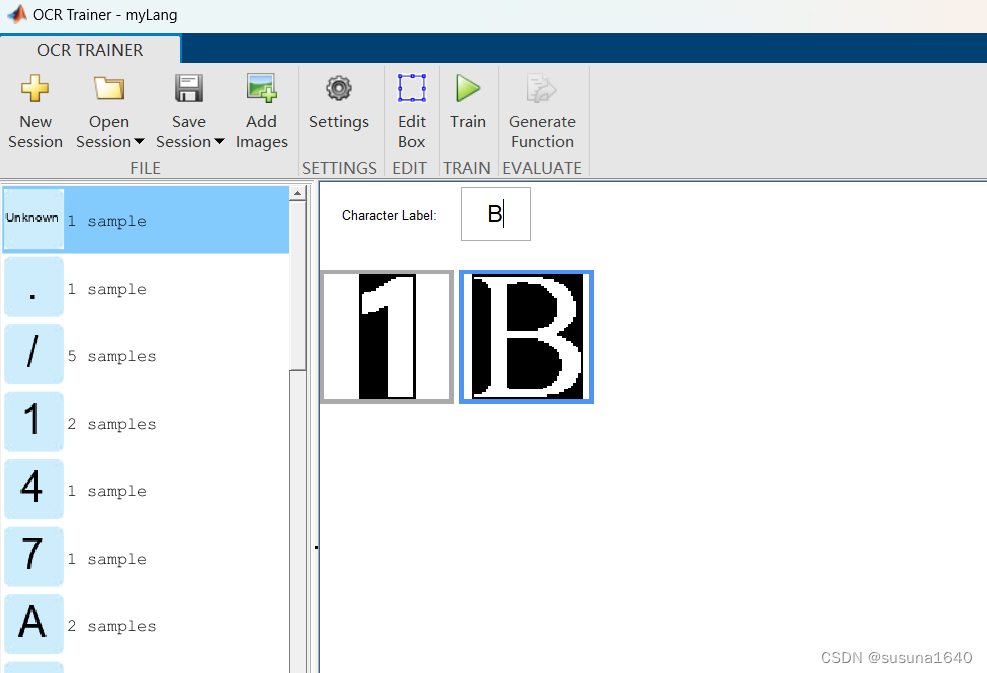Expand the Open Session dropdown arrow
This screenshot has width=987, height=673.
139,142
